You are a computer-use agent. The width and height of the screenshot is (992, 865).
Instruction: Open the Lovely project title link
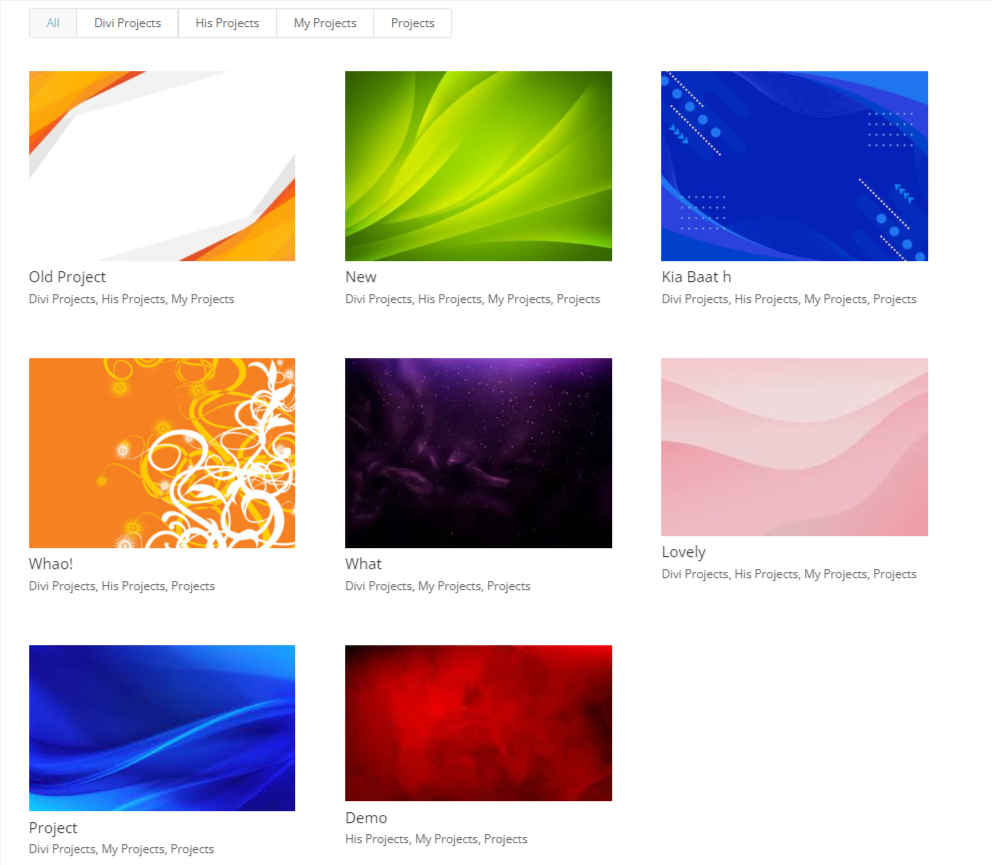click(x=683, y=552)
